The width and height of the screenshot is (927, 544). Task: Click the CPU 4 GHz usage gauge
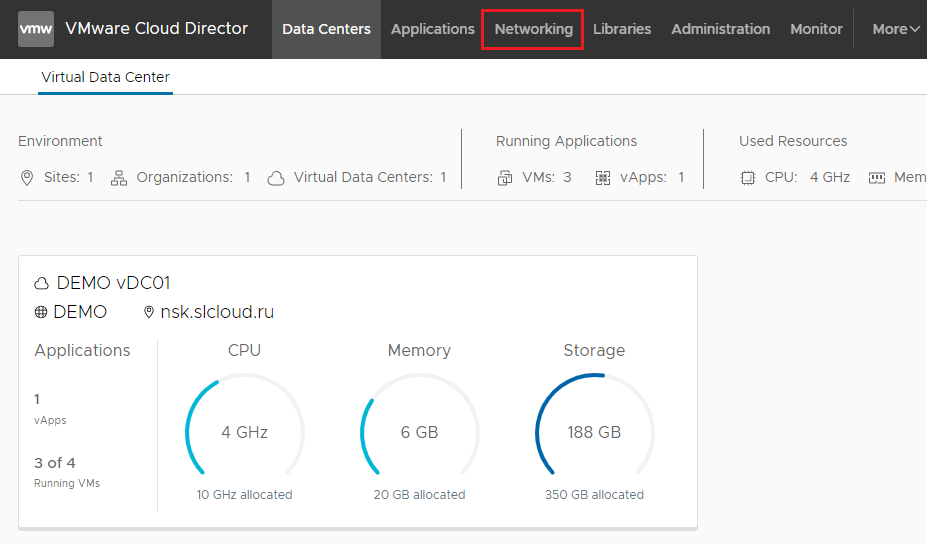pos(244,432)
